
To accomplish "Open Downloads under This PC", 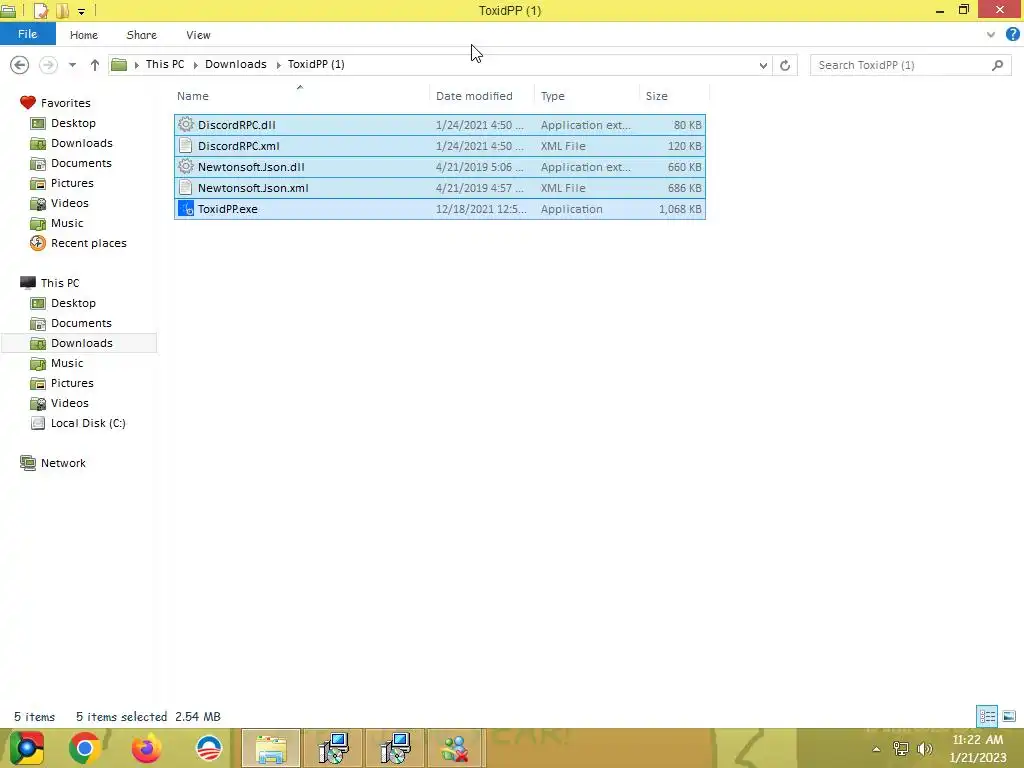I will pyautogui.click(x=82, y=343).
